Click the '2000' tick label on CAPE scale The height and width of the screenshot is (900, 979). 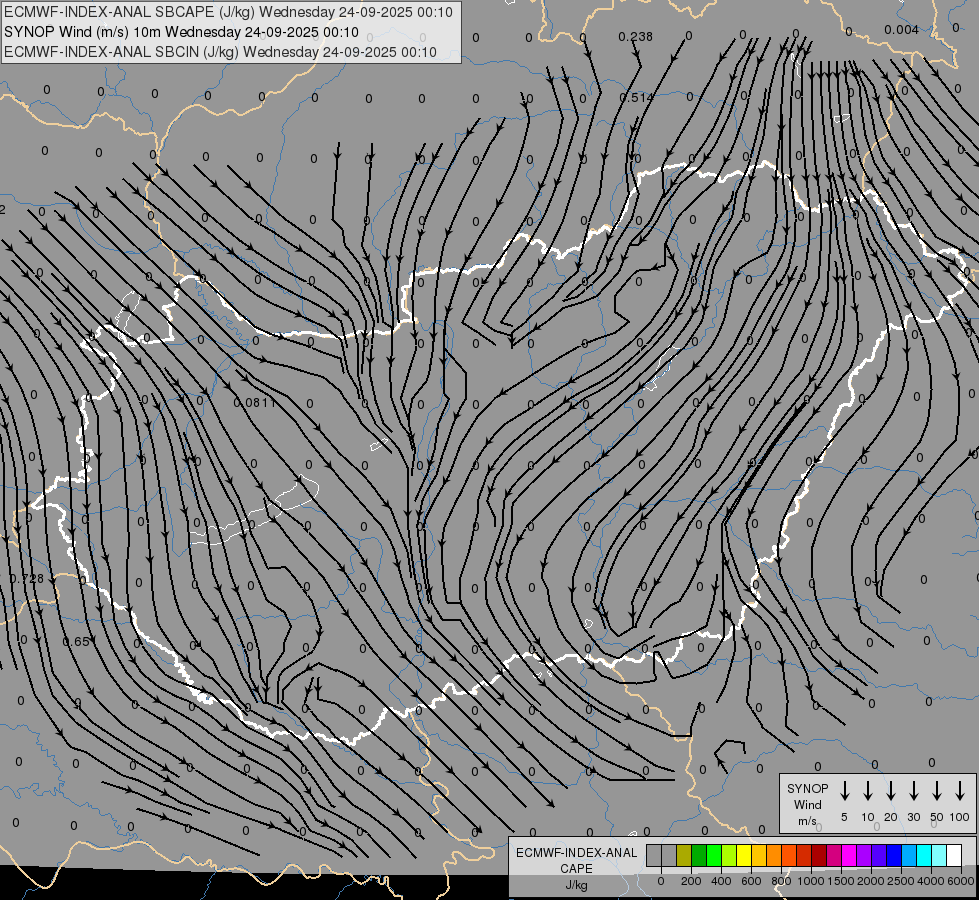point(871,881)
